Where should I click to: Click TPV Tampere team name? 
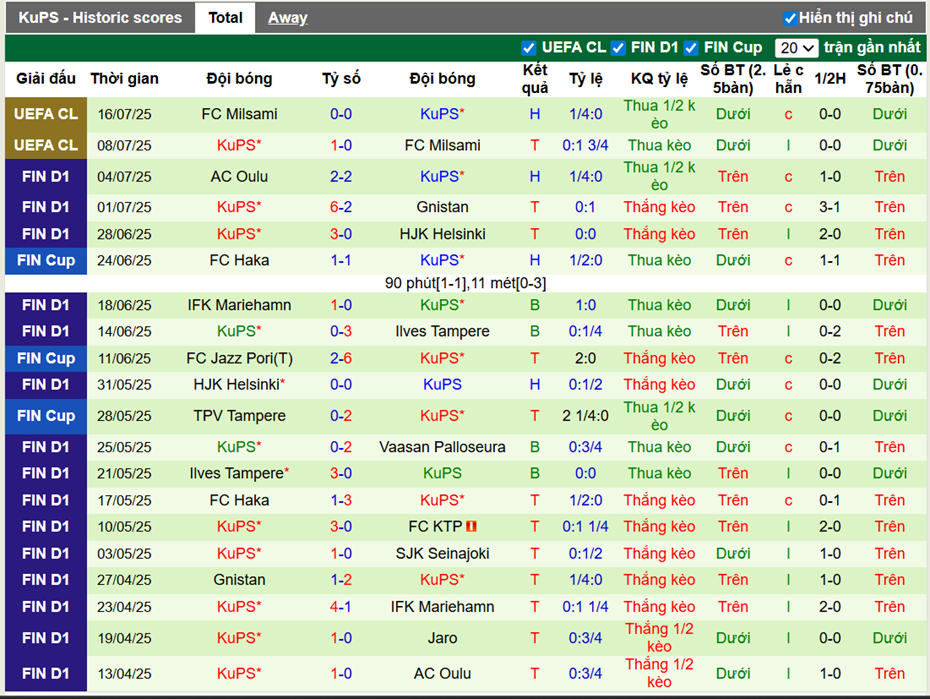(x=240, y=416)
